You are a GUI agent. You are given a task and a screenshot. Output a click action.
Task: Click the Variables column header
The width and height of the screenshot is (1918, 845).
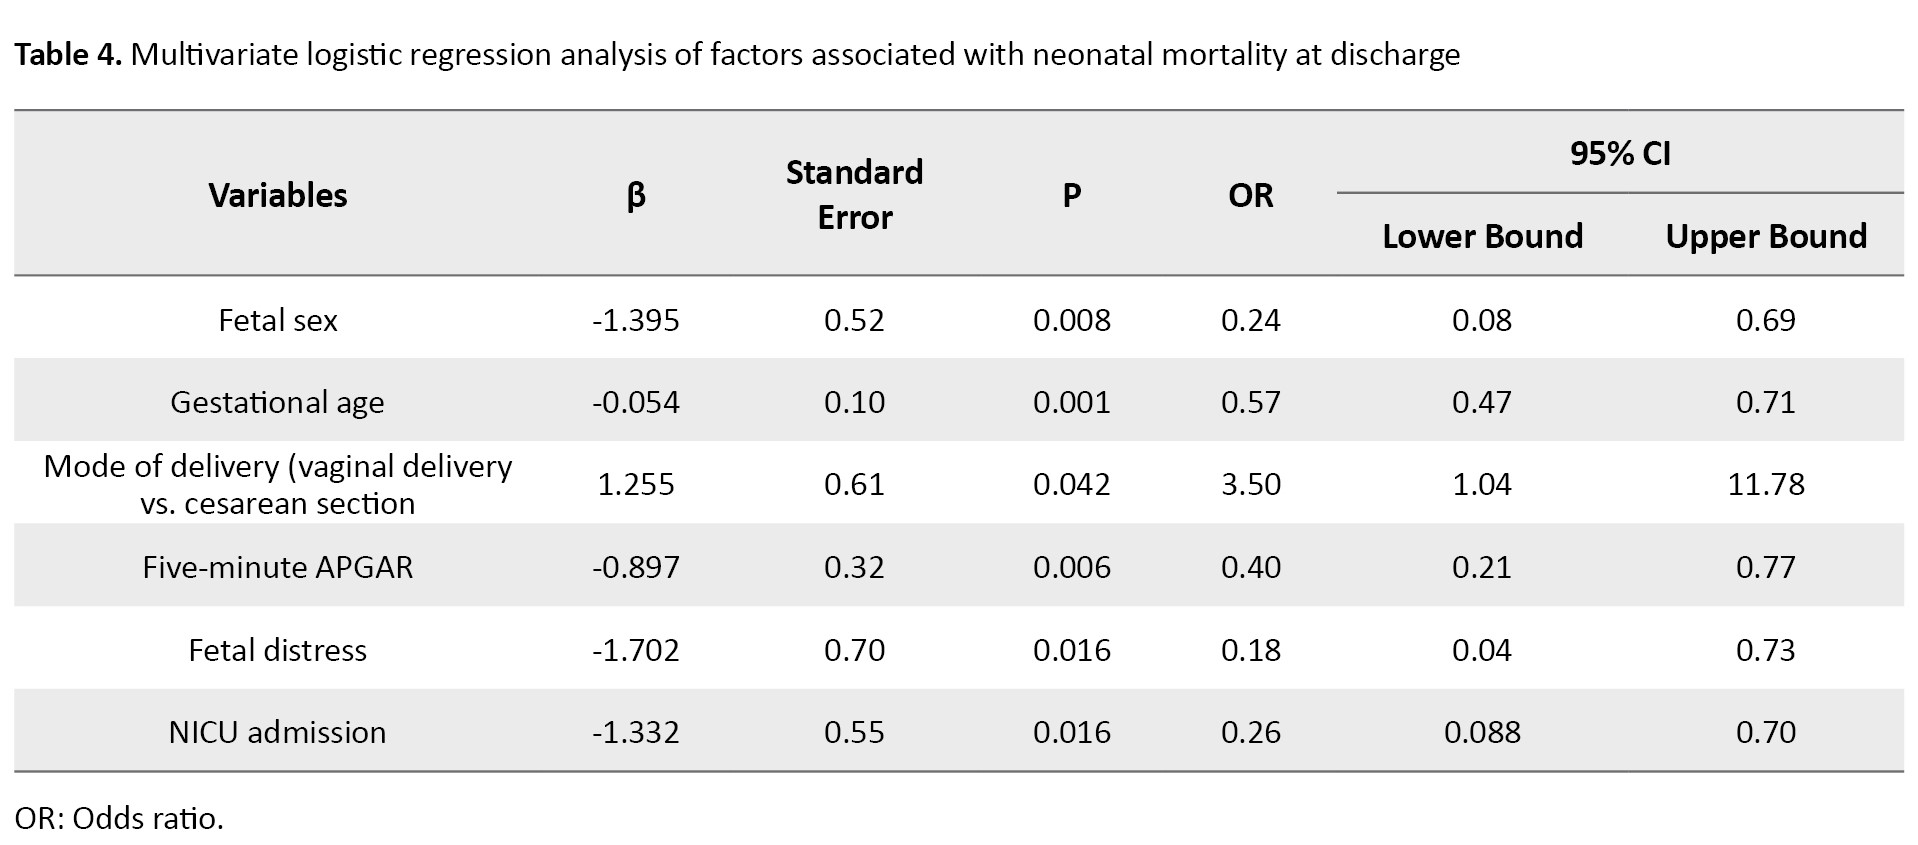[278, 195]
